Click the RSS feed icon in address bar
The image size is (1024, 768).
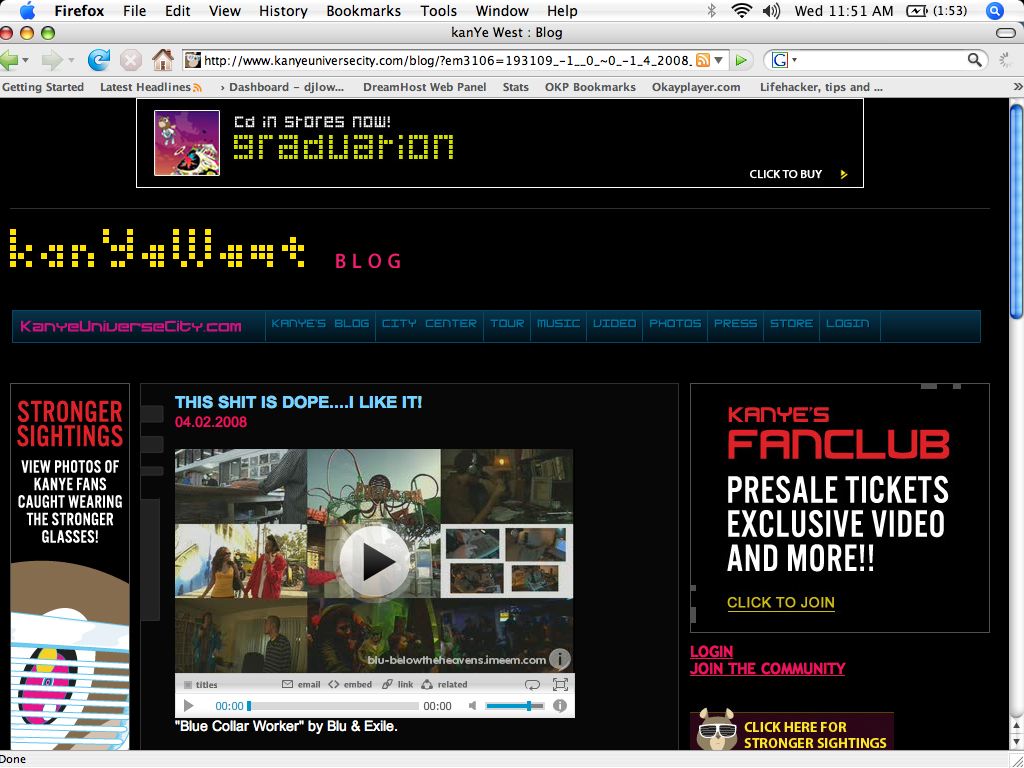coord(703,60)
